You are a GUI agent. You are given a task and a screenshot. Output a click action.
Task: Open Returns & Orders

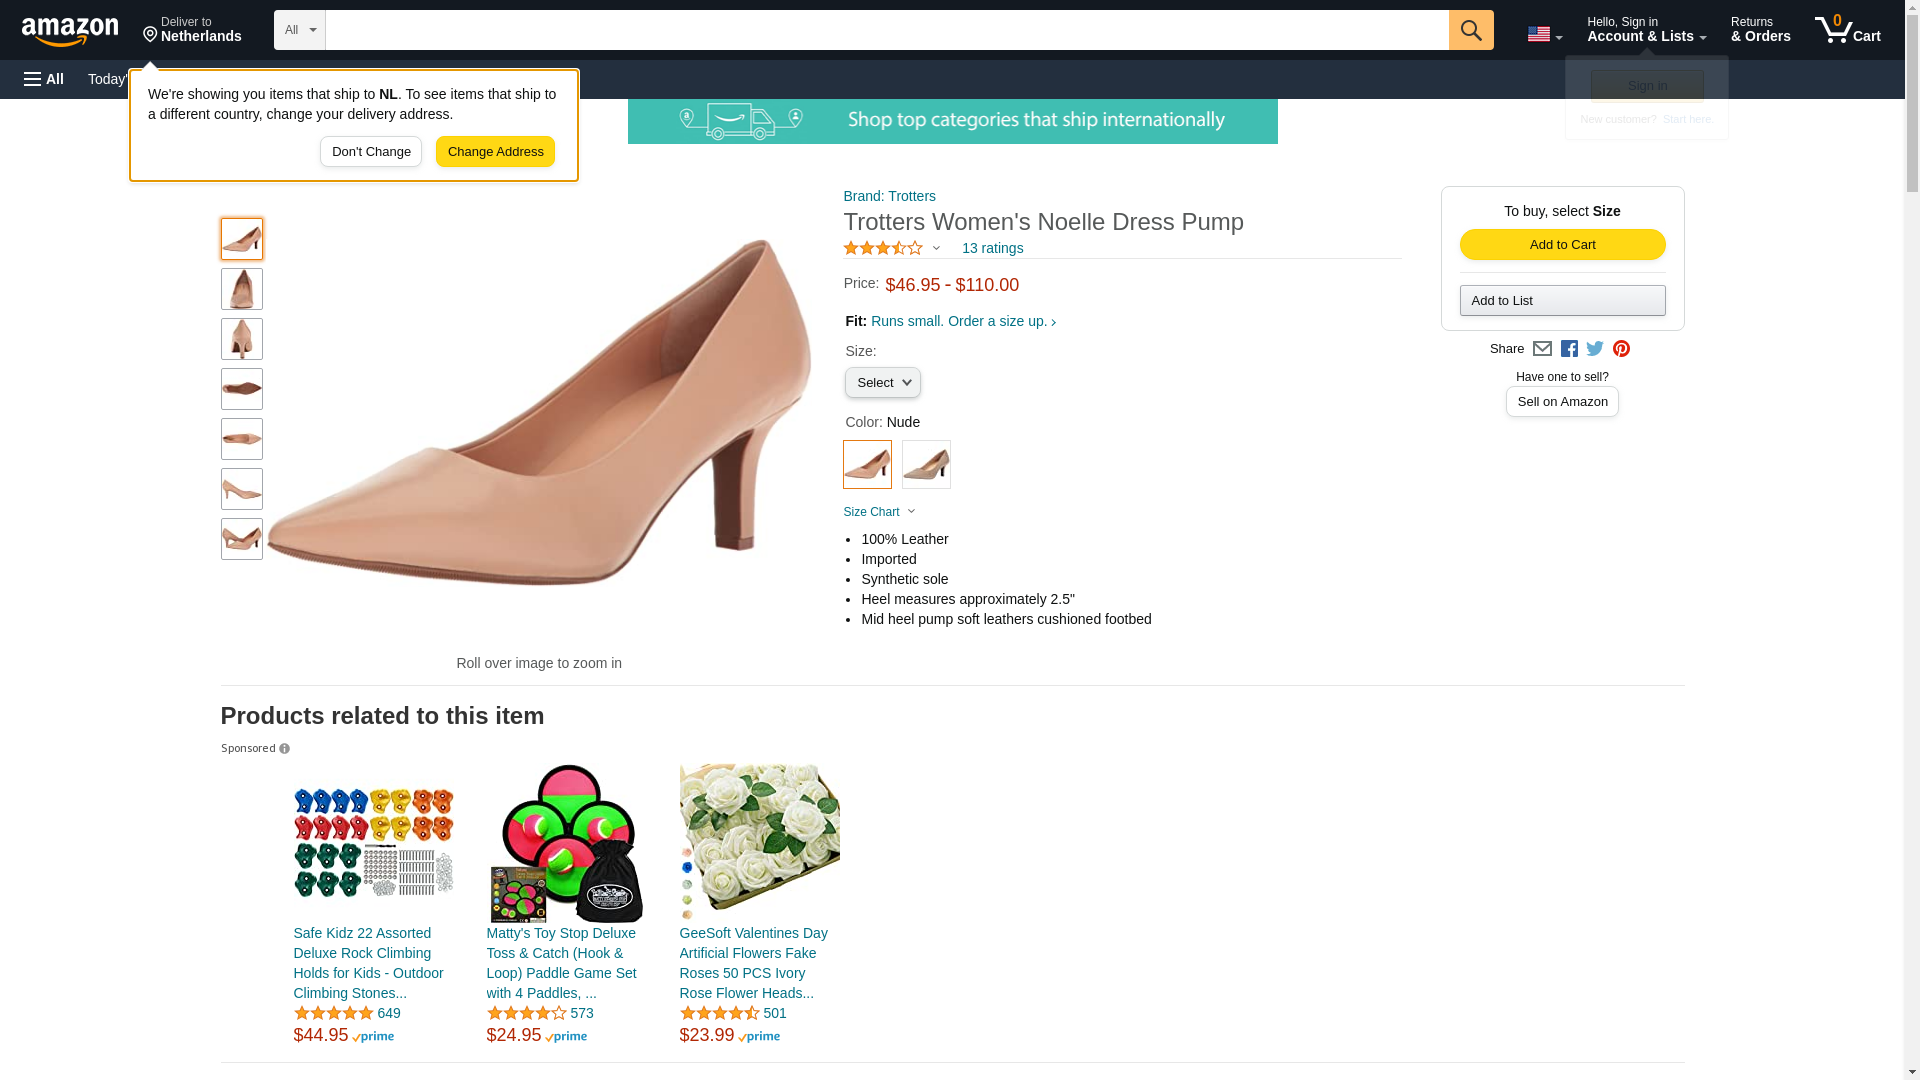(x=1760, y=30)
